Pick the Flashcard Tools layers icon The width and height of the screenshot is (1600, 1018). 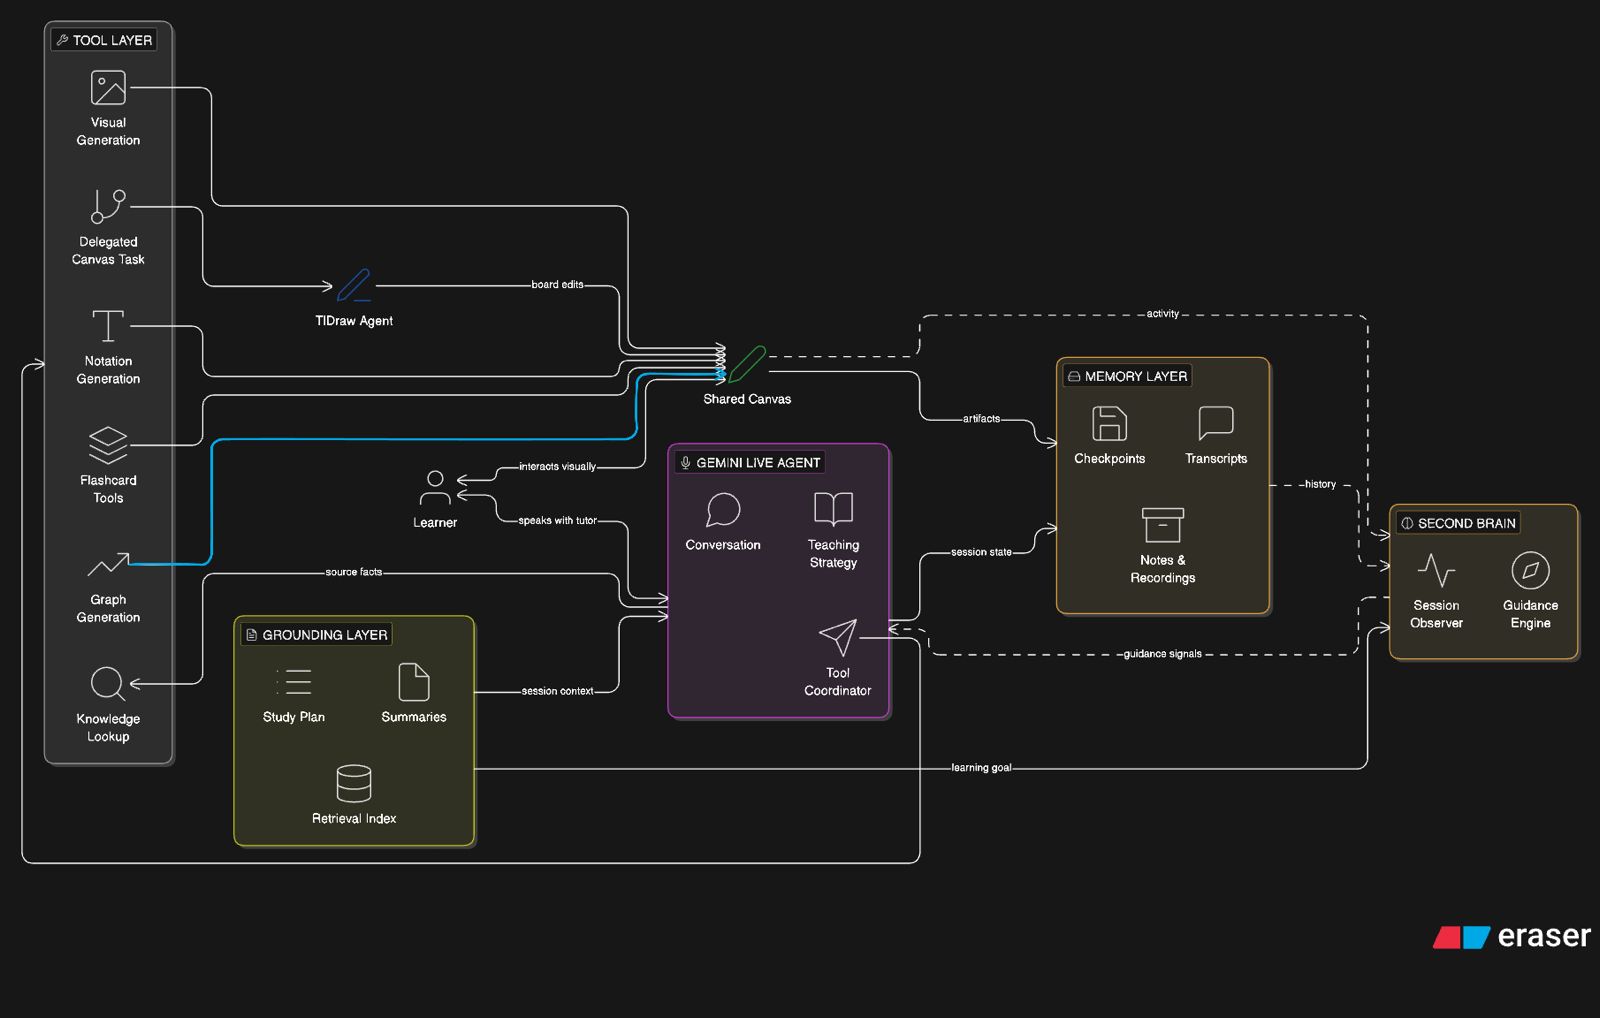click(108, 445)
